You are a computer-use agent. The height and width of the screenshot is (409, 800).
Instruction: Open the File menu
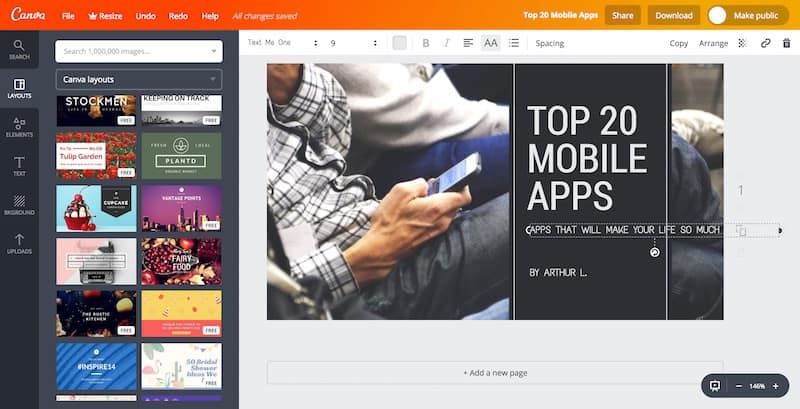[x=68, y=16]
